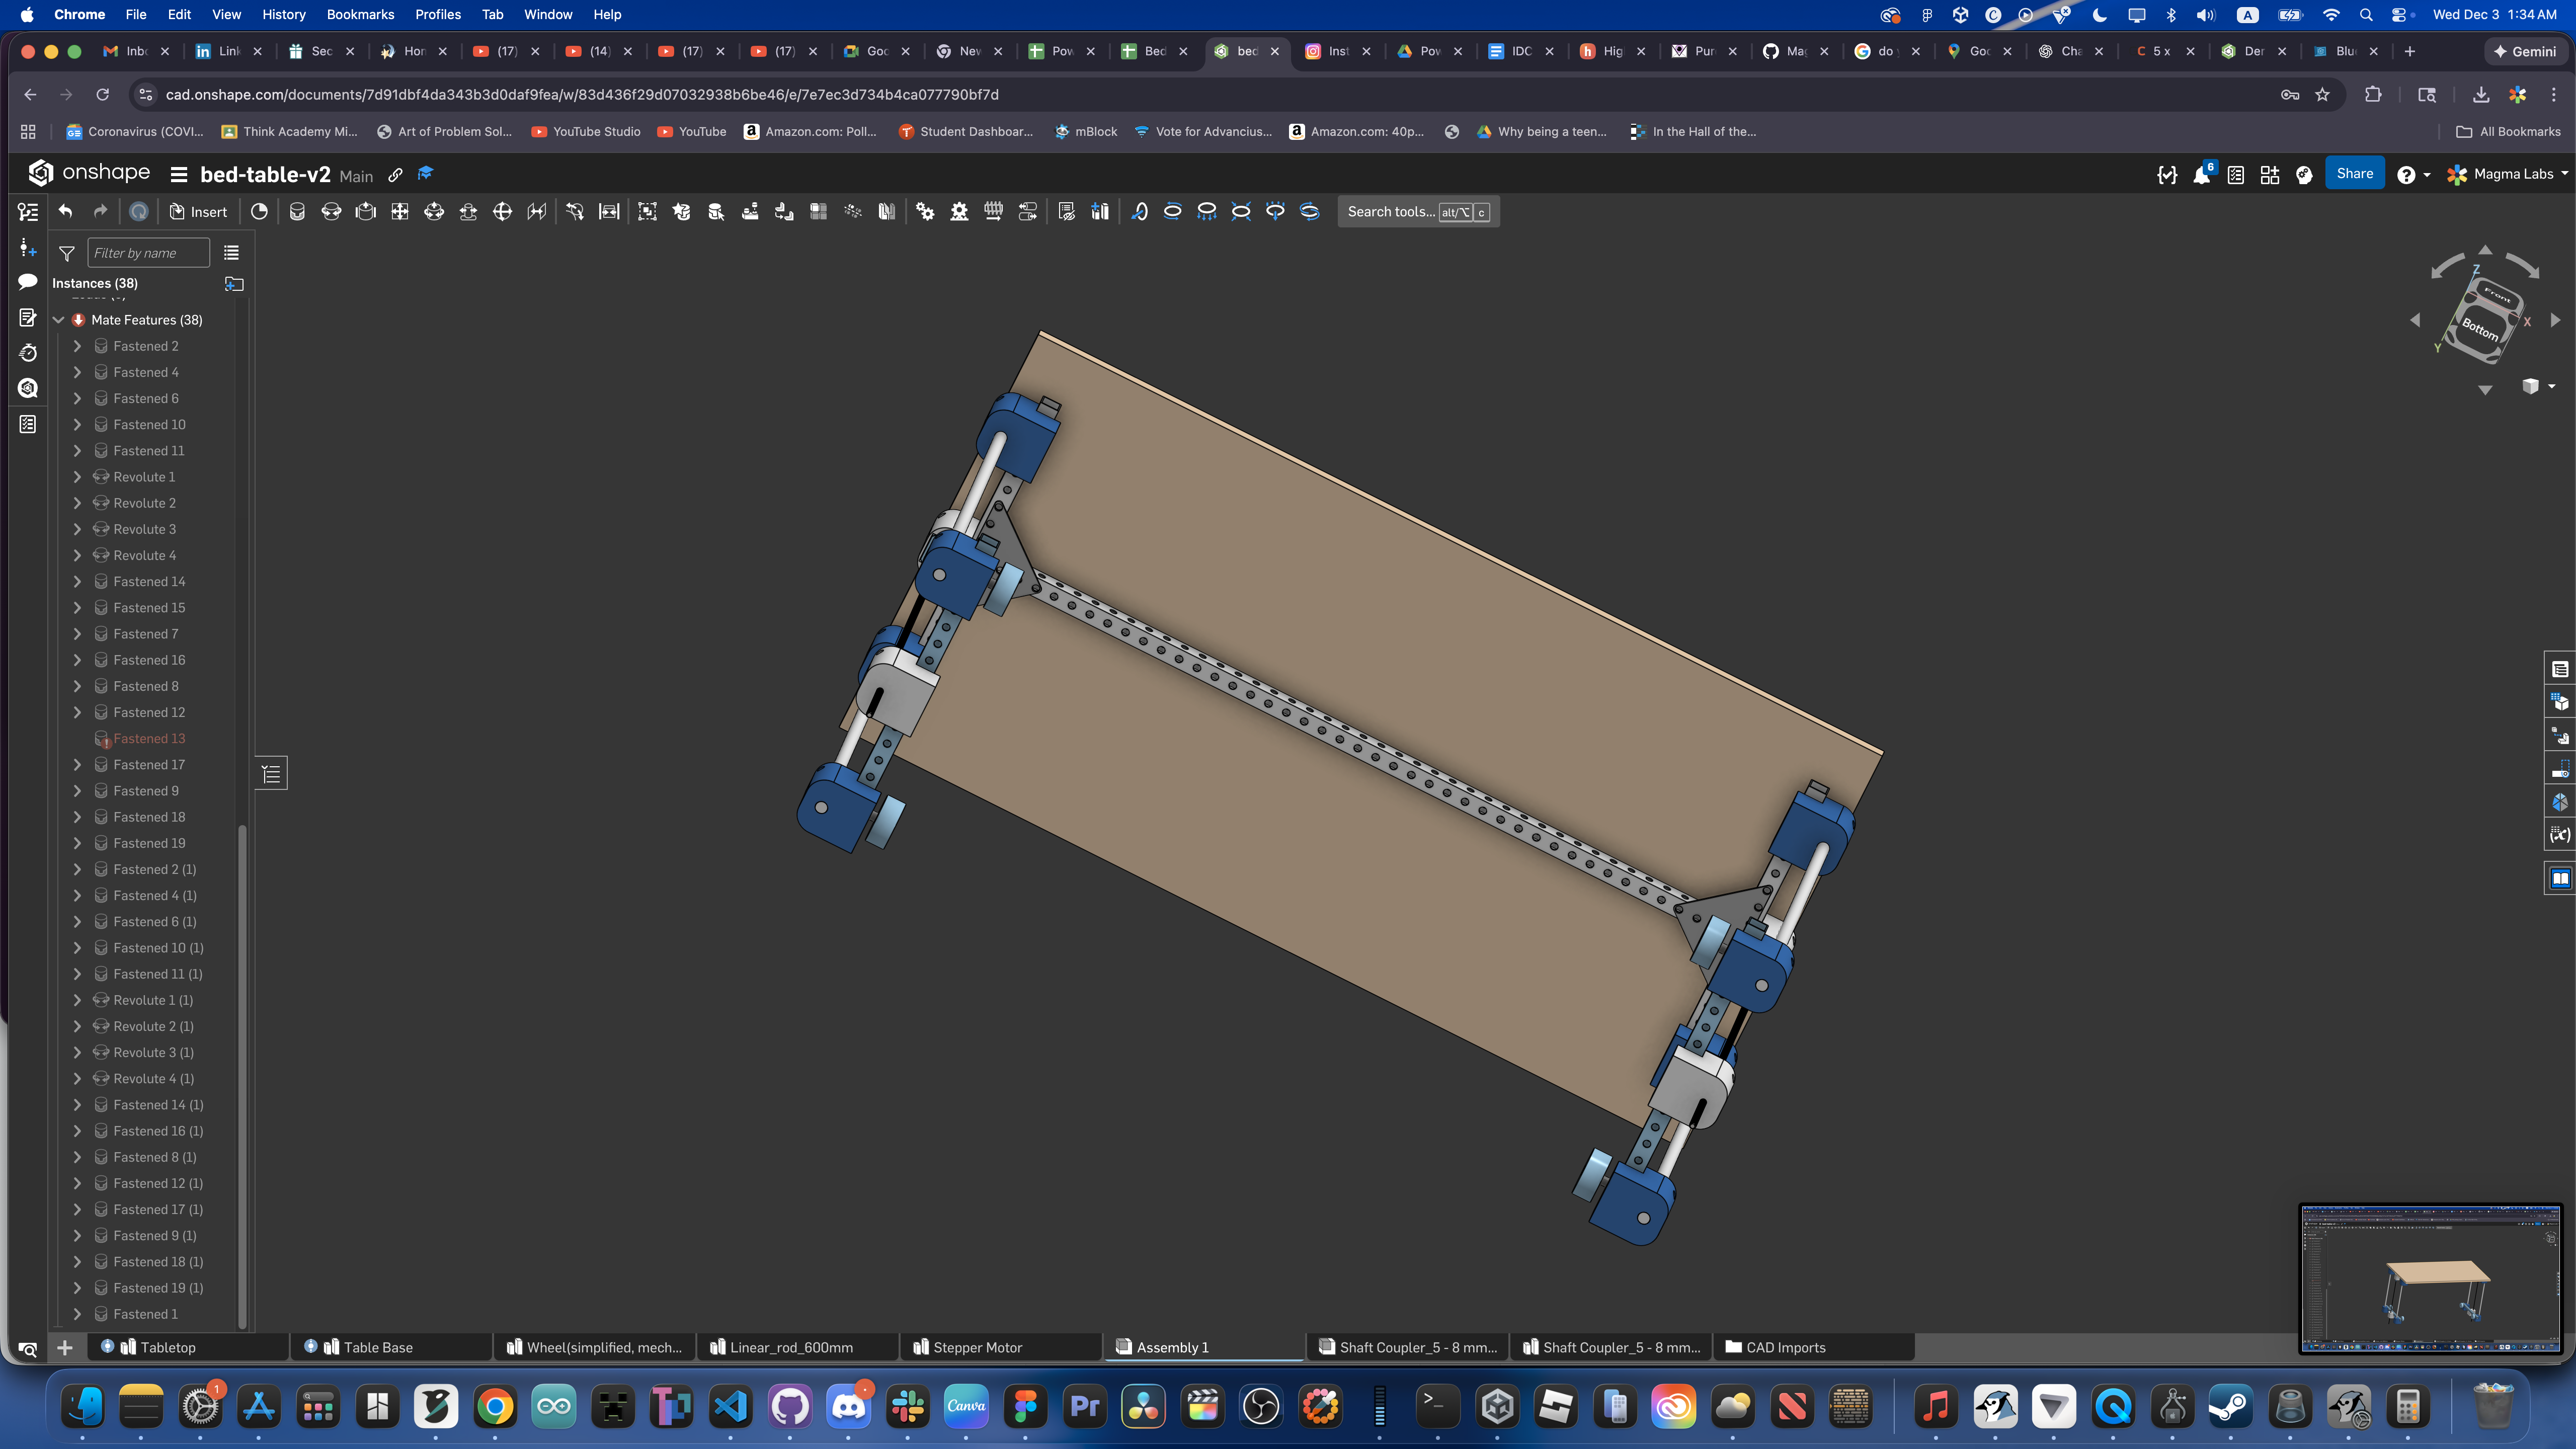Click the filter funnel icon
Viewport: 2576px width, 1449px height.
point(67,253)
